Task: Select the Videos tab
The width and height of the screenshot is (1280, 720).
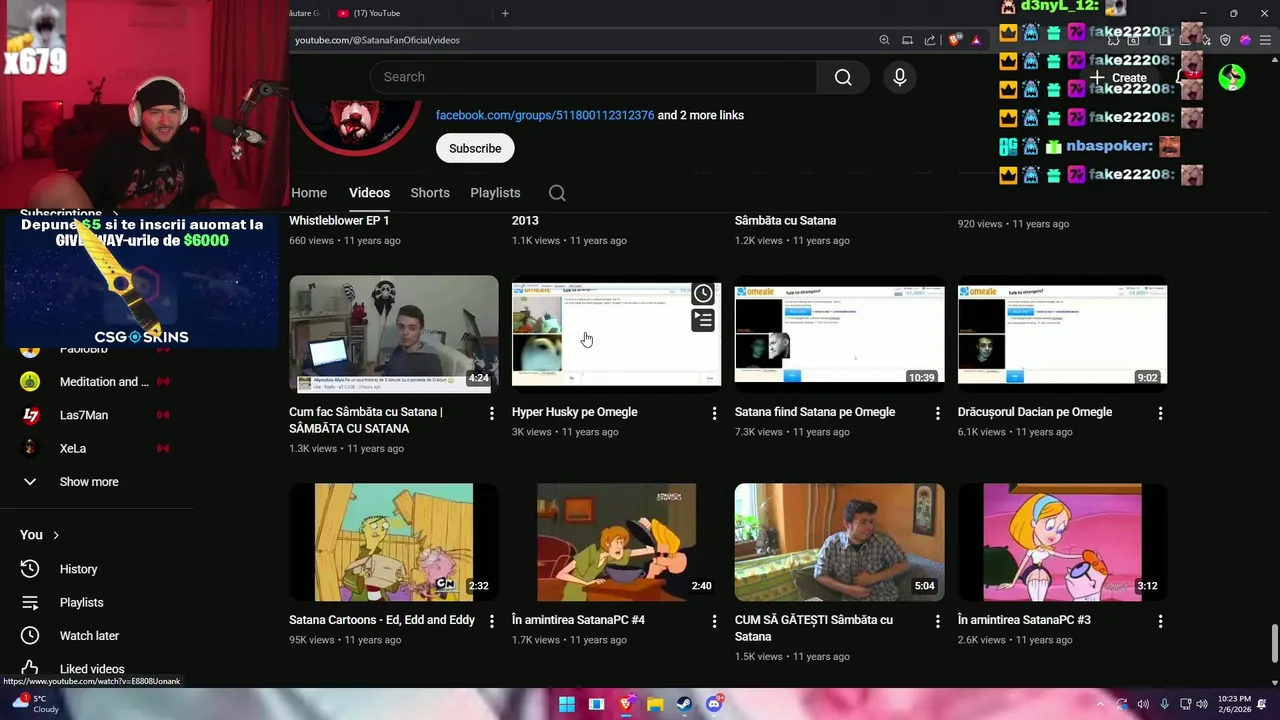Action: pos(369,193)
